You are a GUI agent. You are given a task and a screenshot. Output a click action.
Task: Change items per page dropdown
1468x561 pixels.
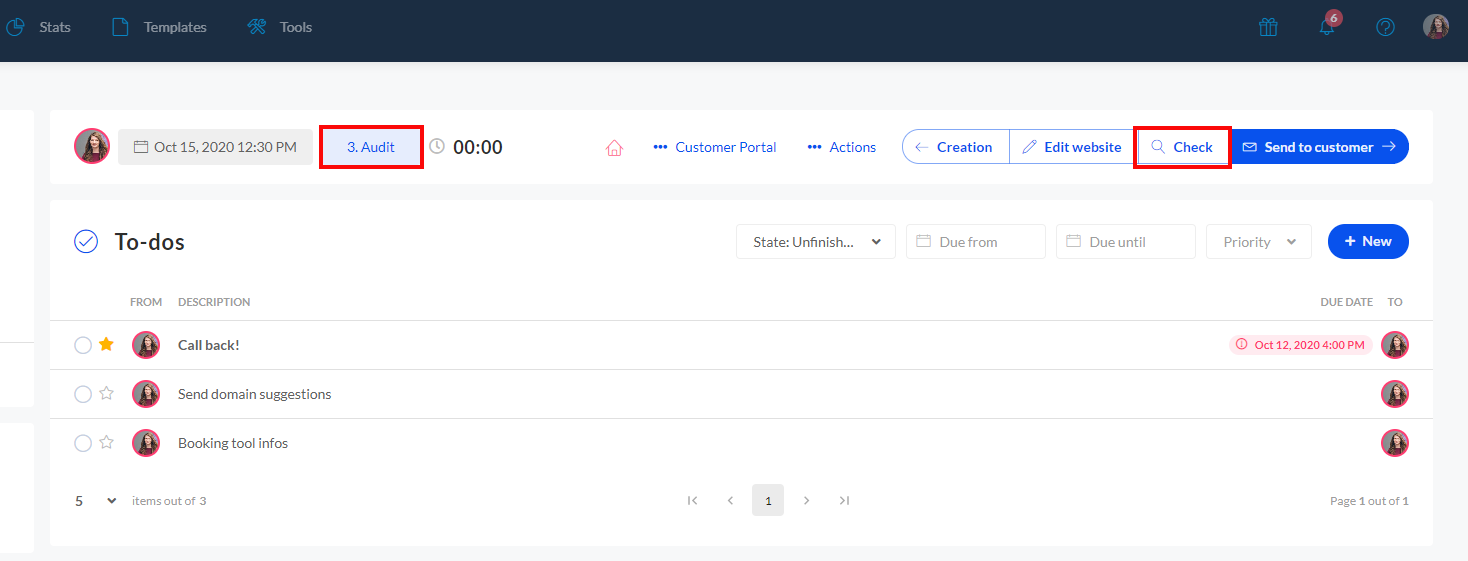coord(95,501)
